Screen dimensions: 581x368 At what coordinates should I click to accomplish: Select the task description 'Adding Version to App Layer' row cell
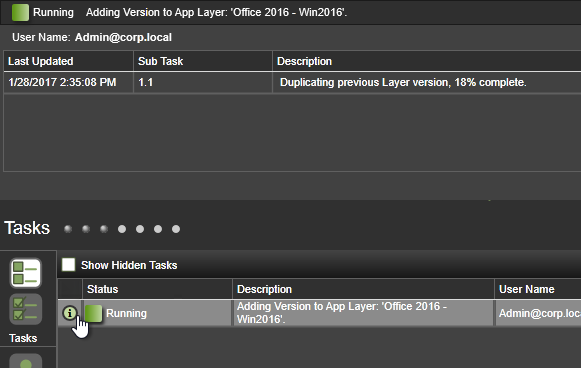363,313
